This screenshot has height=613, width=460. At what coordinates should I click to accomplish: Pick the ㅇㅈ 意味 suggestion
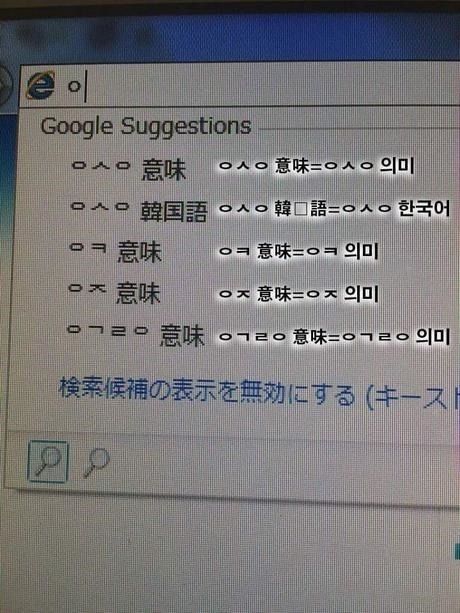[114, 292]
